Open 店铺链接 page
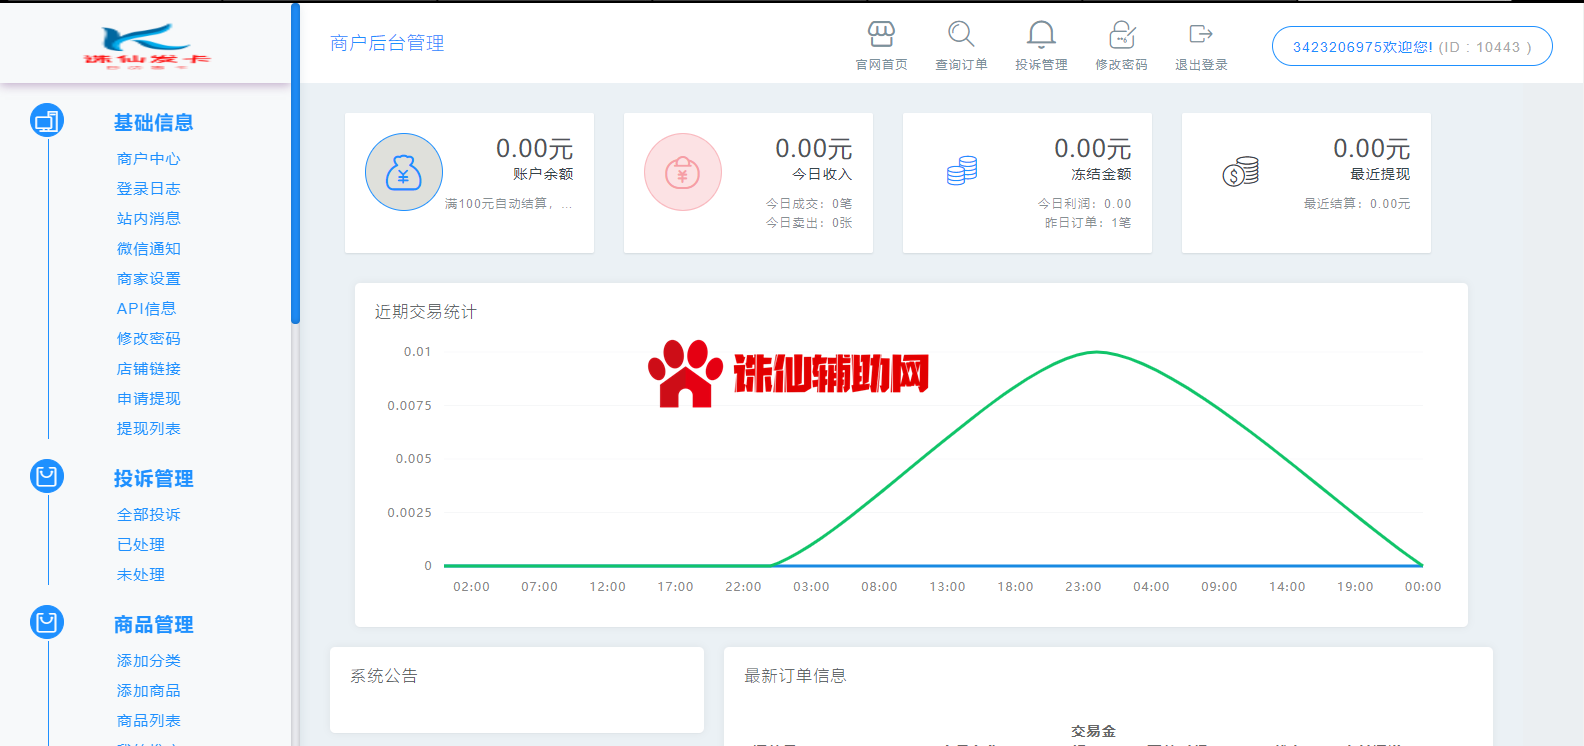 click(x=148, y=369)
